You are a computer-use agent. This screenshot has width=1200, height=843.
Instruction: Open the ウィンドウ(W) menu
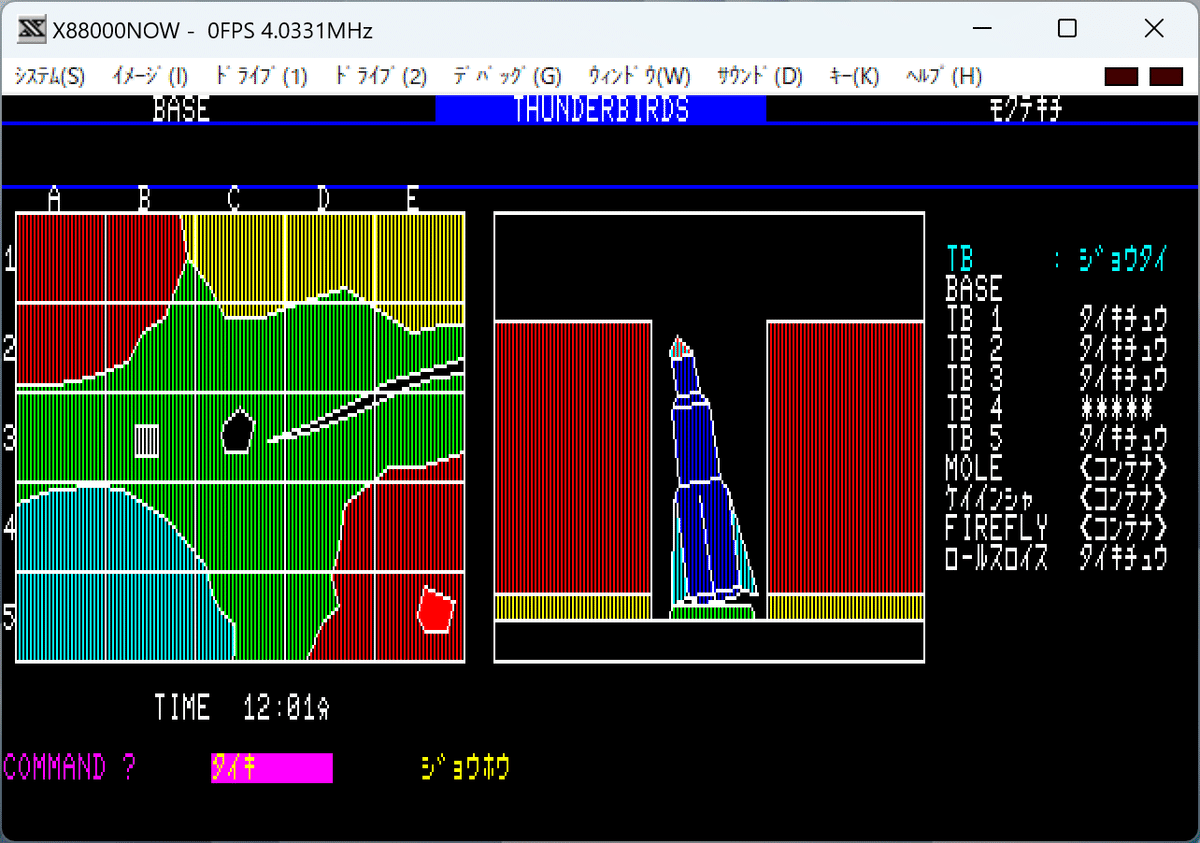639,76
